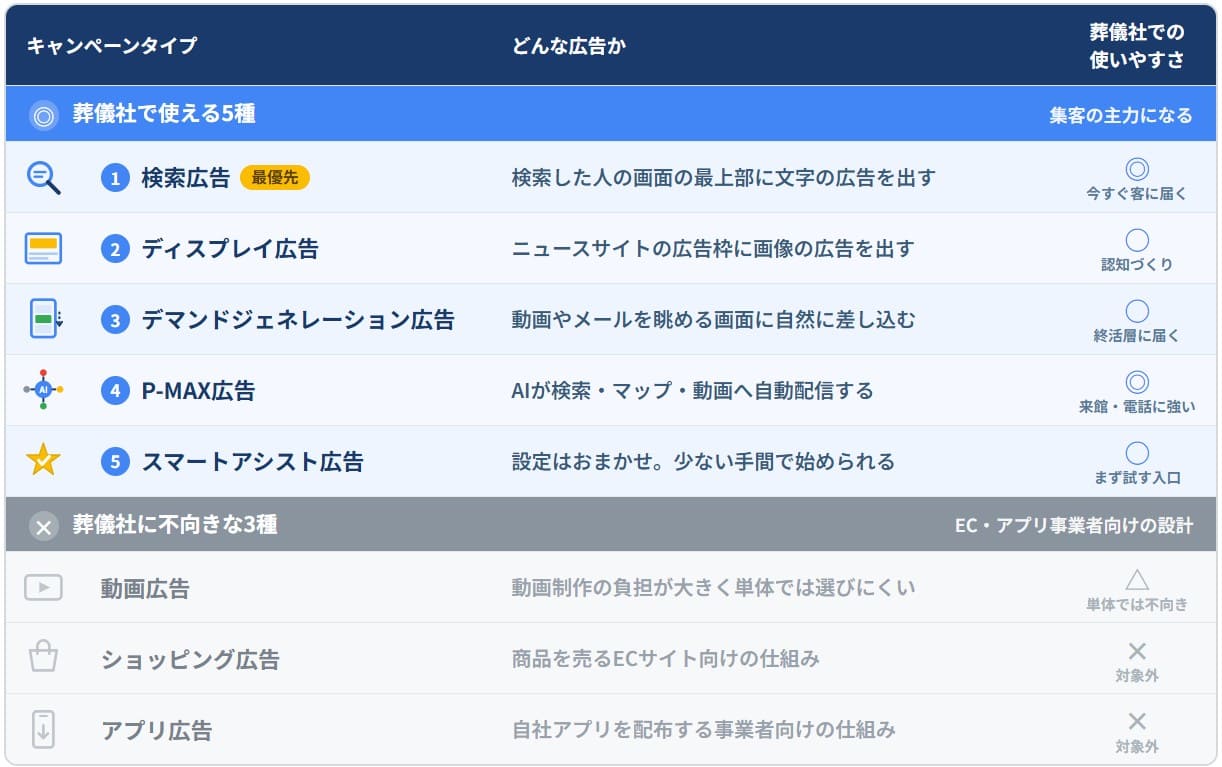Click the 対象外 caption in アプリ広告 row
This screenshot has width=1222, height=767.
(x=1137, y=747)
